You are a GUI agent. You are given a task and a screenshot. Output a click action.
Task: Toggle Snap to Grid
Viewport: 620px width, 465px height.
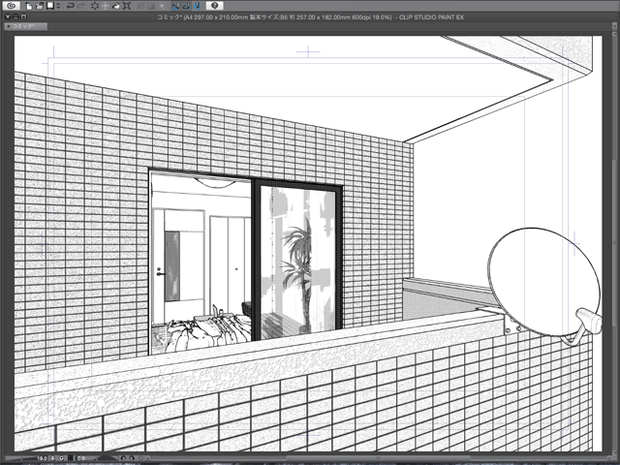[197, 6]
